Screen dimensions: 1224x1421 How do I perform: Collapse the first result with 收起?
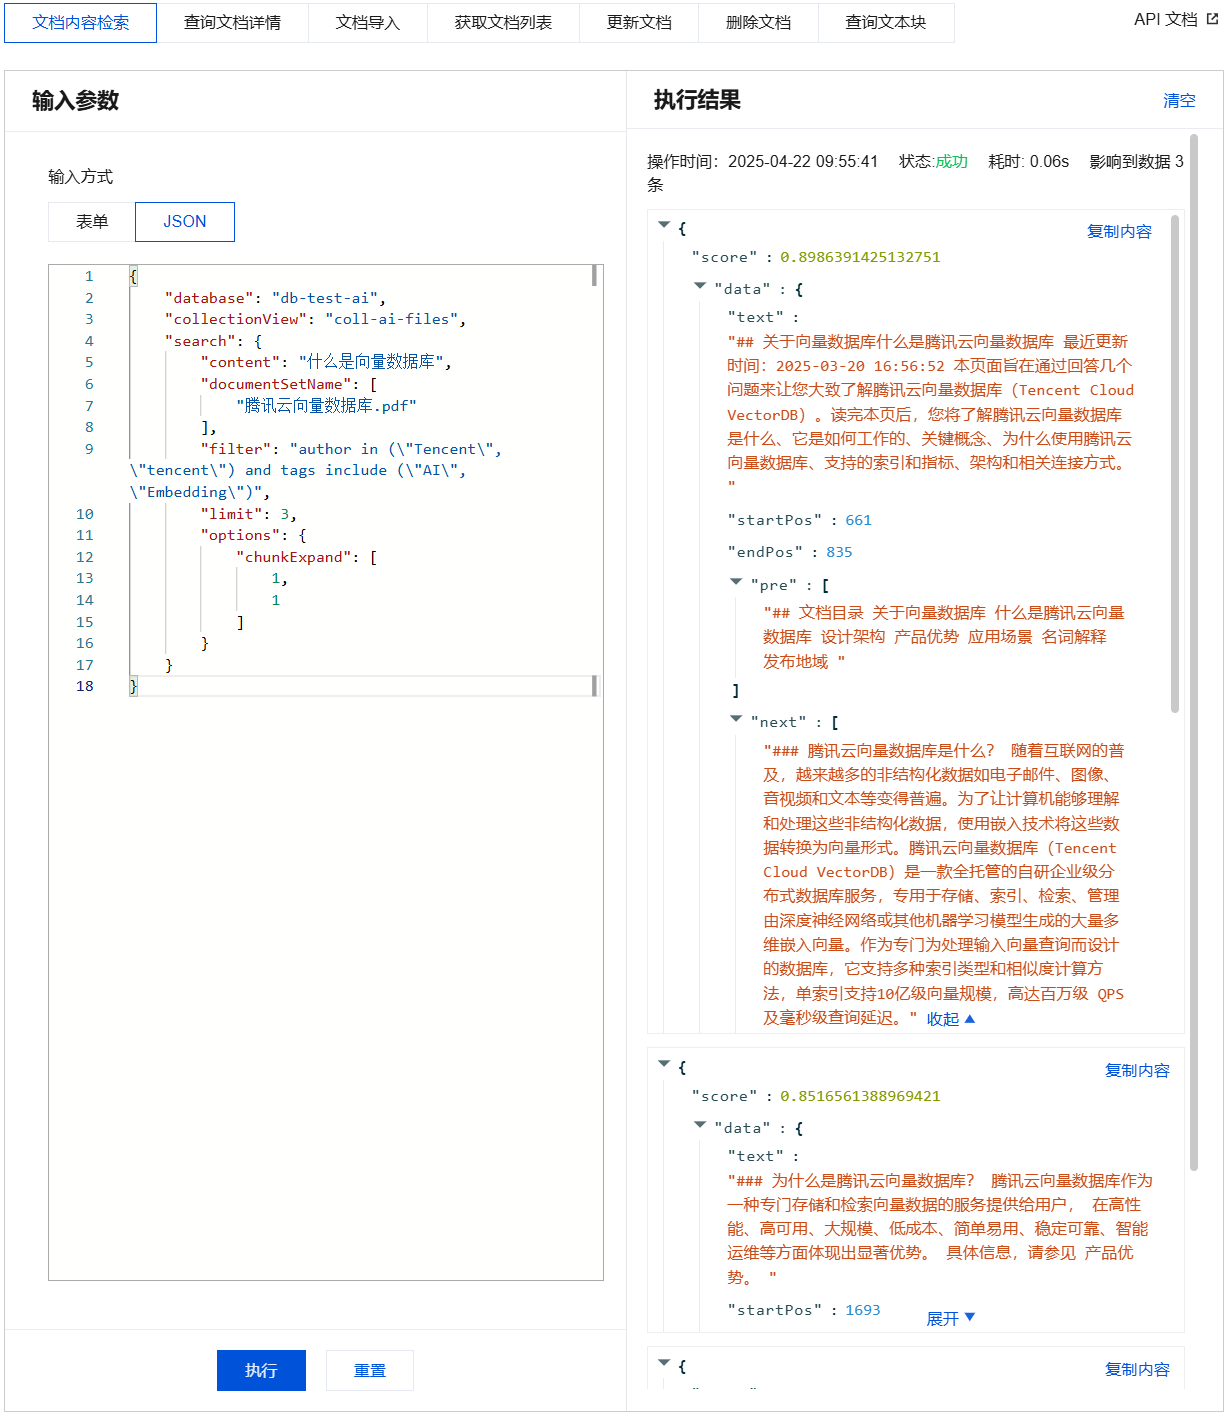tap(951, 1019)
